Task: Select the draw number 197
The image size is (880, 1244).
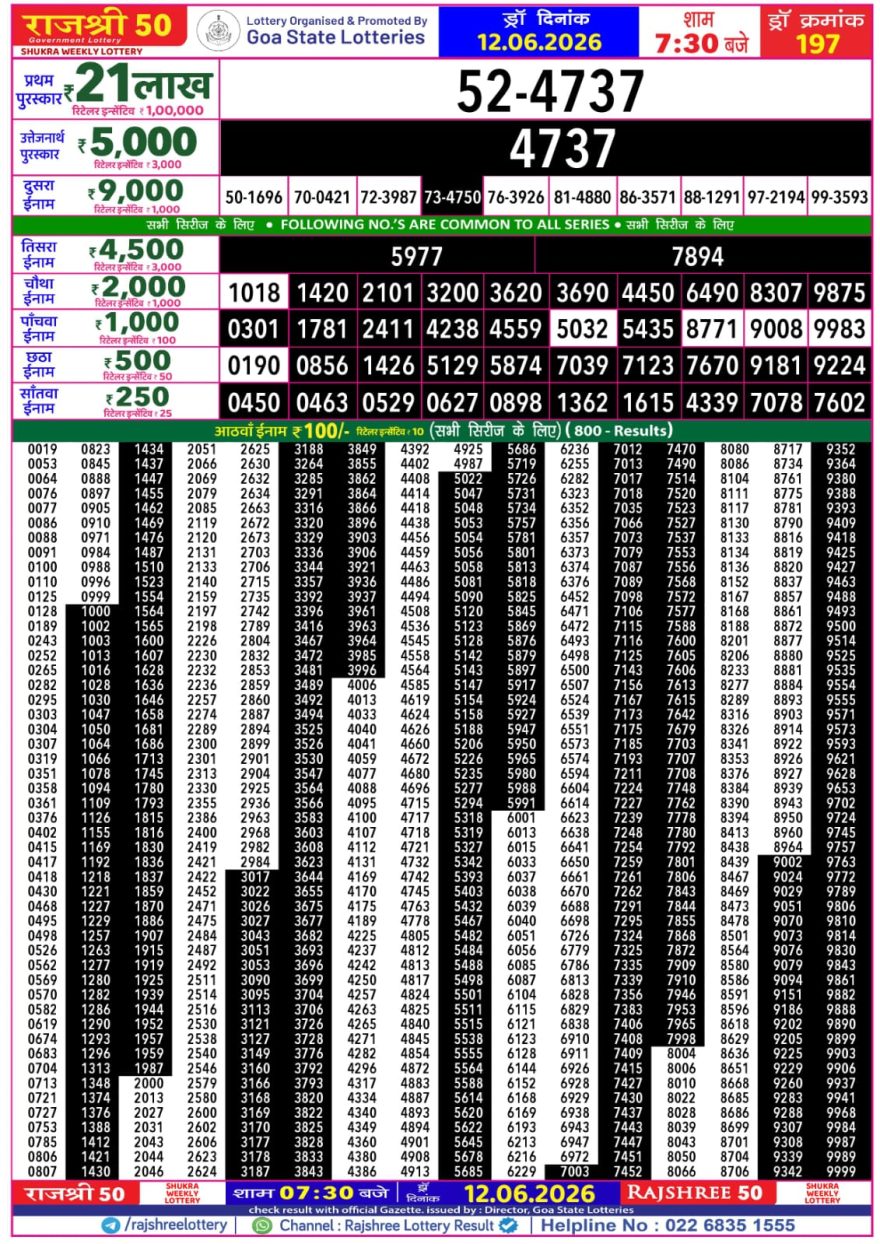Action: point(818,43)
